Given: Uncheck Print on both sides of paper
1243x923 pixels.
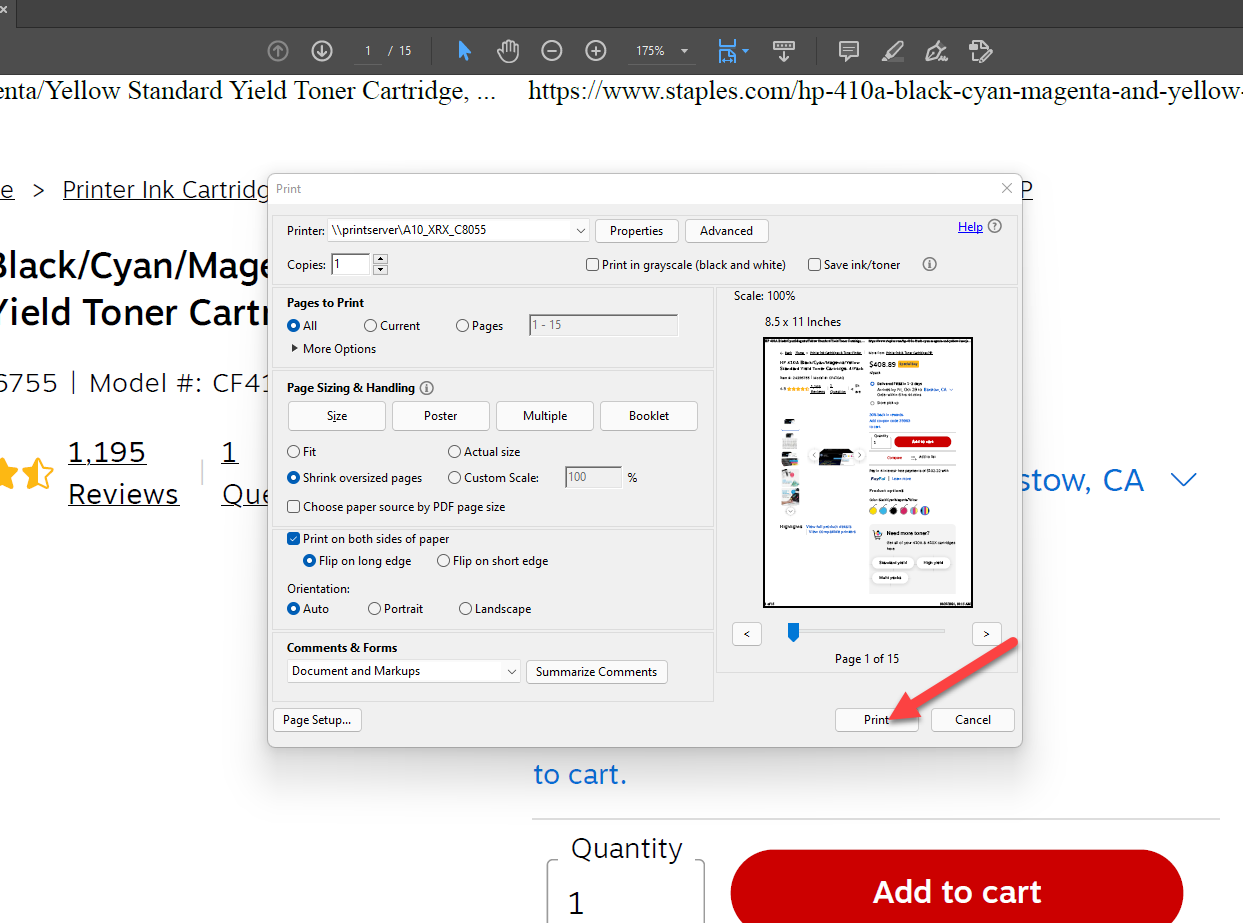Looking at the screenshot, I should 294,539.
